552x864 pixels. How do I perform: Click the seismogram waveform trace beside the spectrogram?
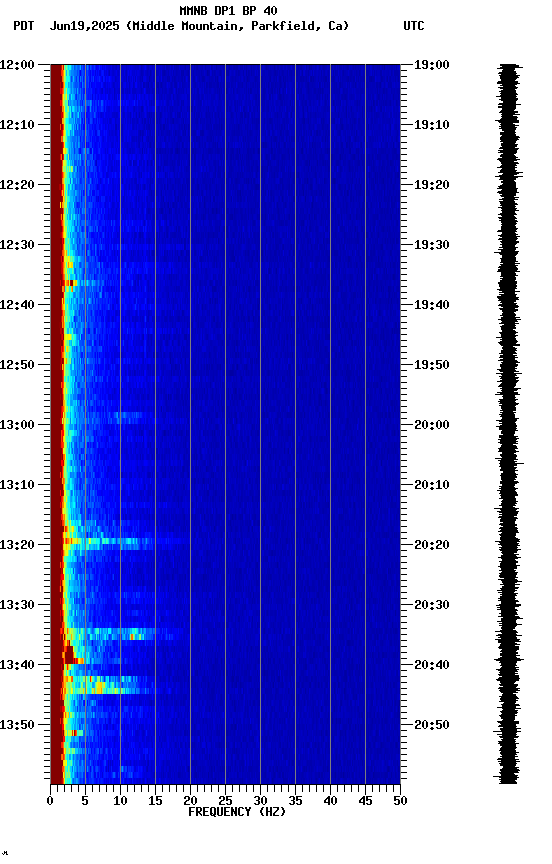508,424
